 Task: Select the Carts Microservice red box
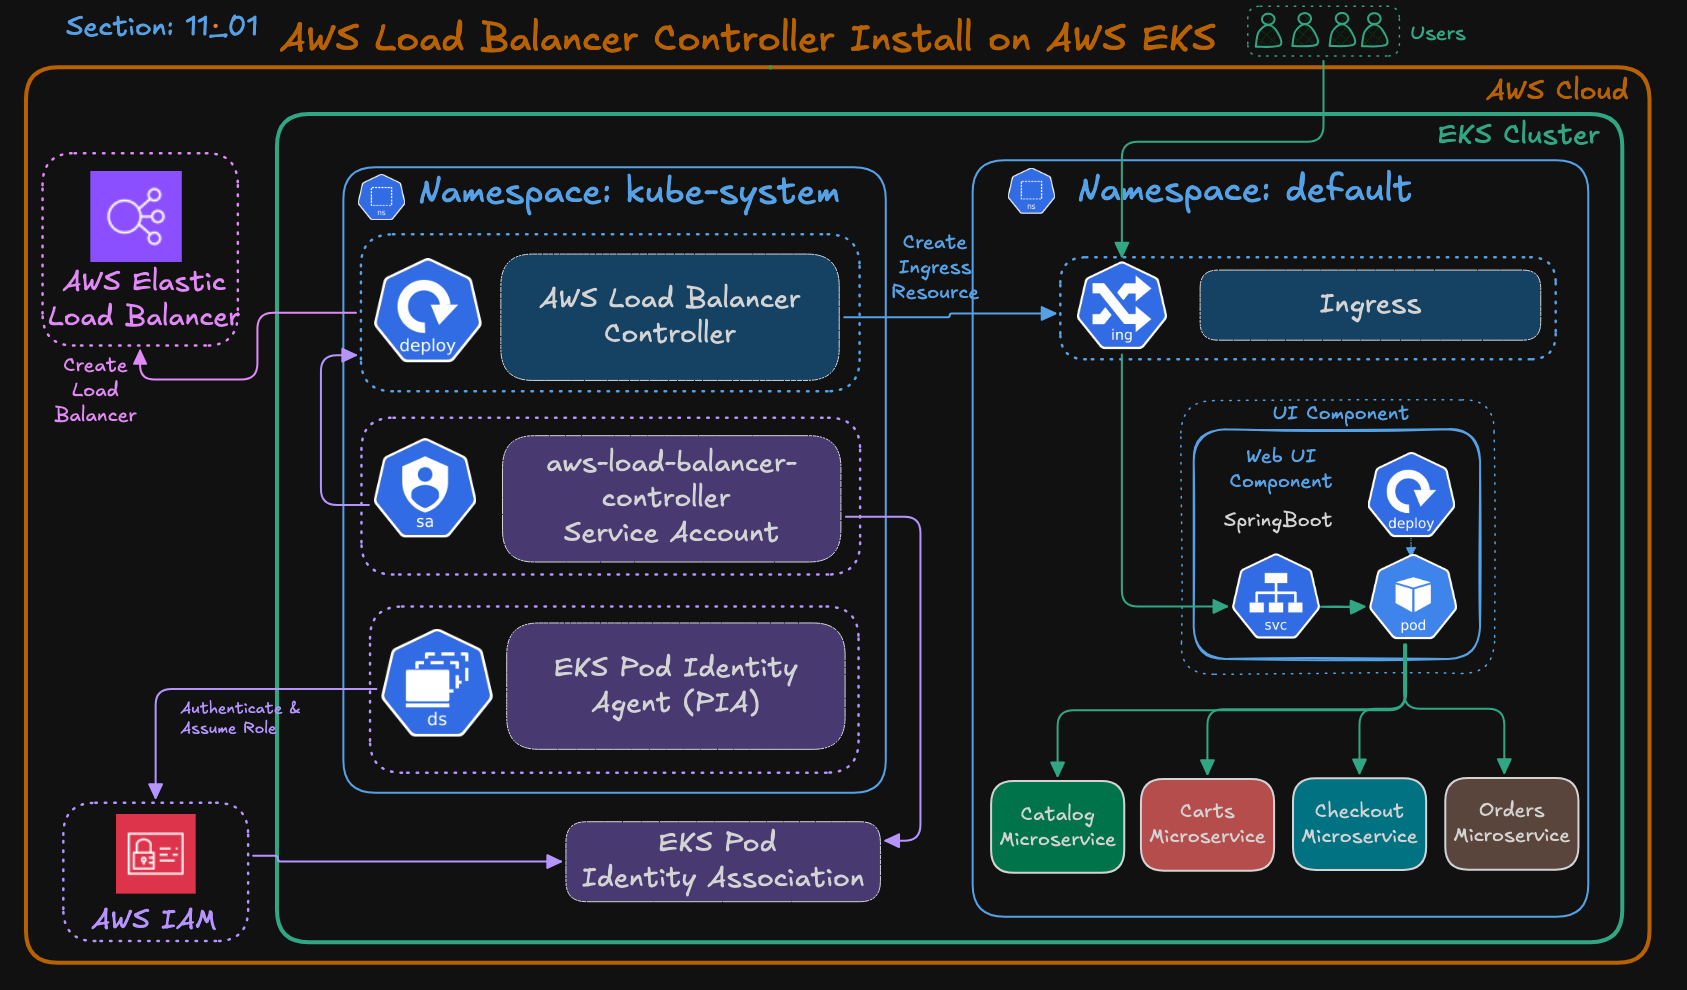click(1206, 824)
